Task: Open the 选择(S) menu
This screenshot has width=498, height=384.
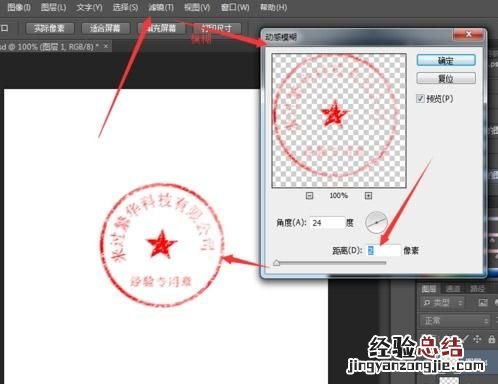Action: pos(125,7)
